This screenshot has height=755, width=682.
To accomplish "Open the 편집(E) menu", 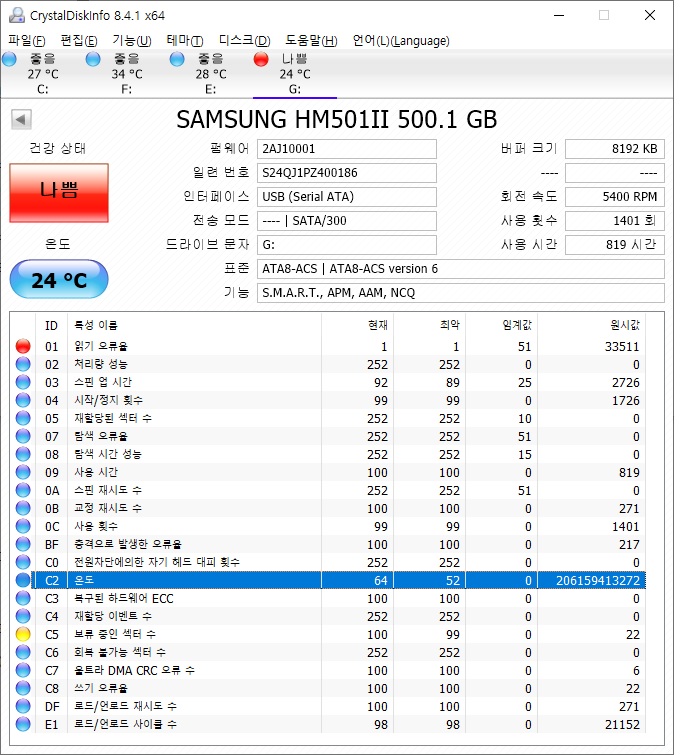I will pyautogui.click(x=79, y=41).
